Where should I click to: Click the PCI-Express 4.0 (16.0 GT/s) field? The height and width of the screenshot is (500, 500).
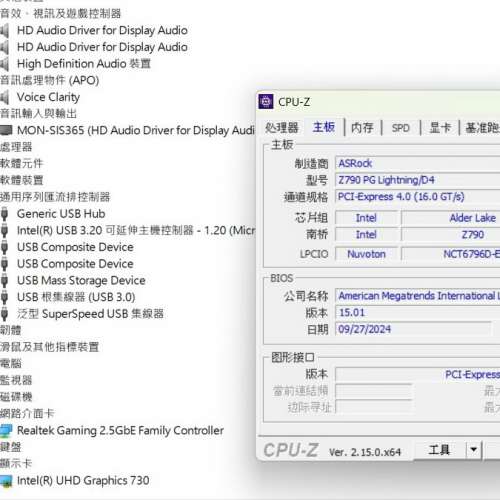(418, 197)
